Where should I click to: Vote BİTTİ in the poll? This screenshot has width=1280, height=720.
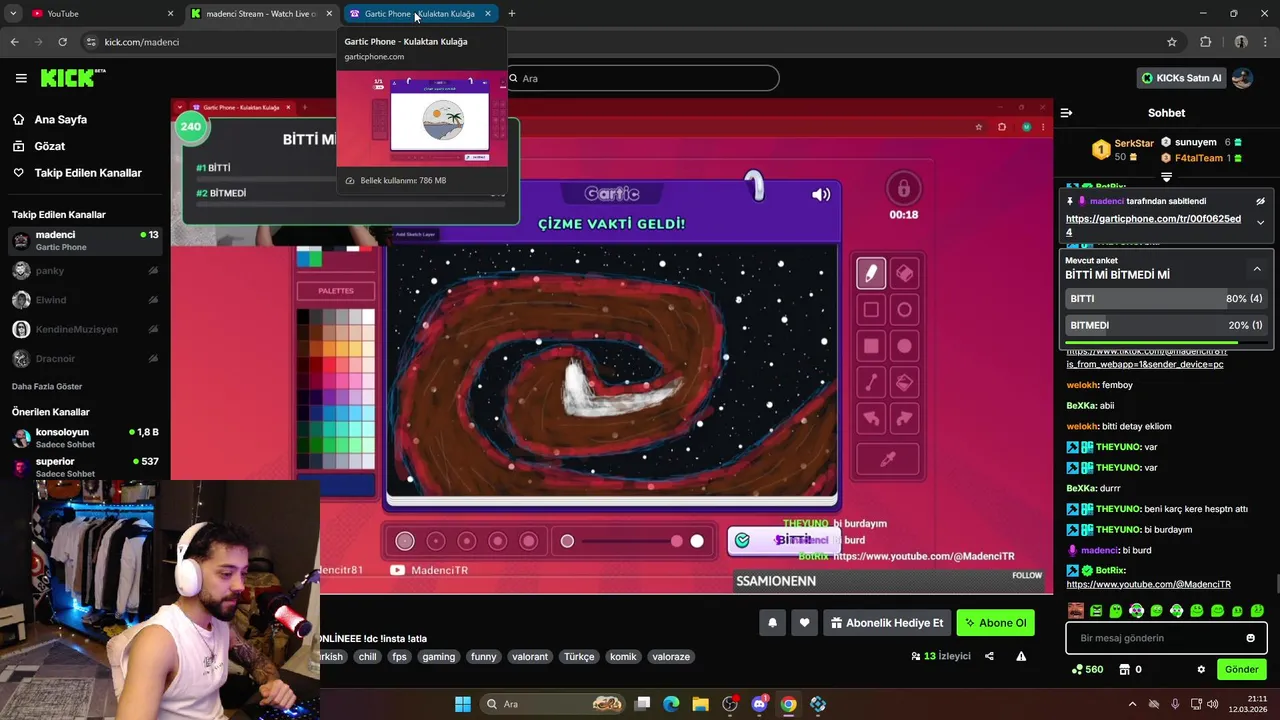point(1166,299)
